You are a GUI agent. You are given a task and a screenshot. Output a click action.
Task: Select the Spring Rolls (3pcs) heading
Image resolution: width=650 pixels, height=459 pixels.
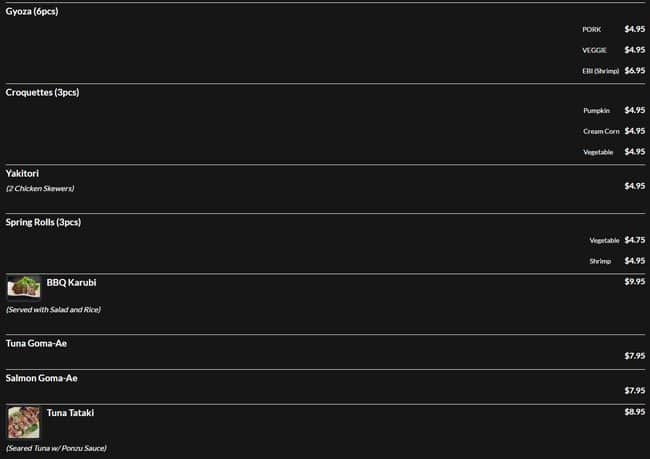(43, 222)
